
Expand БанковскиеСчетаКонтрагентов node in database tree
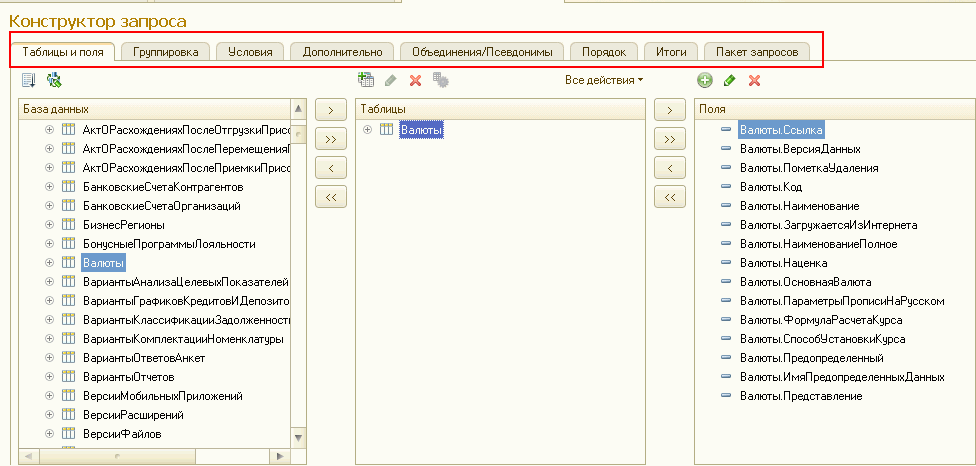click(50, 187)
